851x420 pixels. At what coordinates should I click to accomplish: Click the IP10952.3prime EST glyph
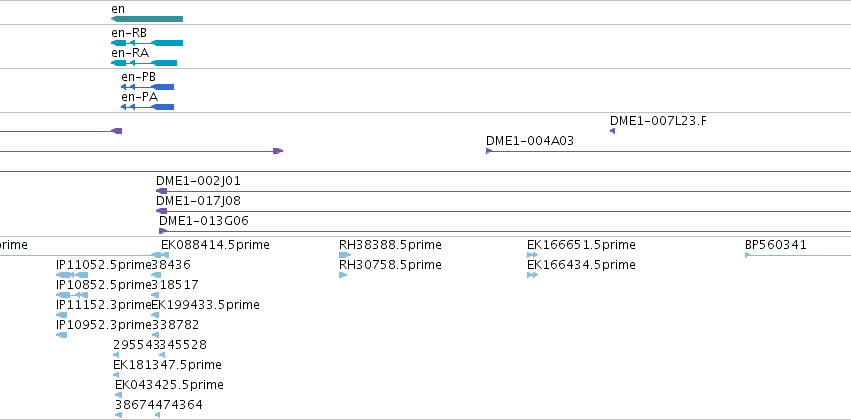coord(61,335)
